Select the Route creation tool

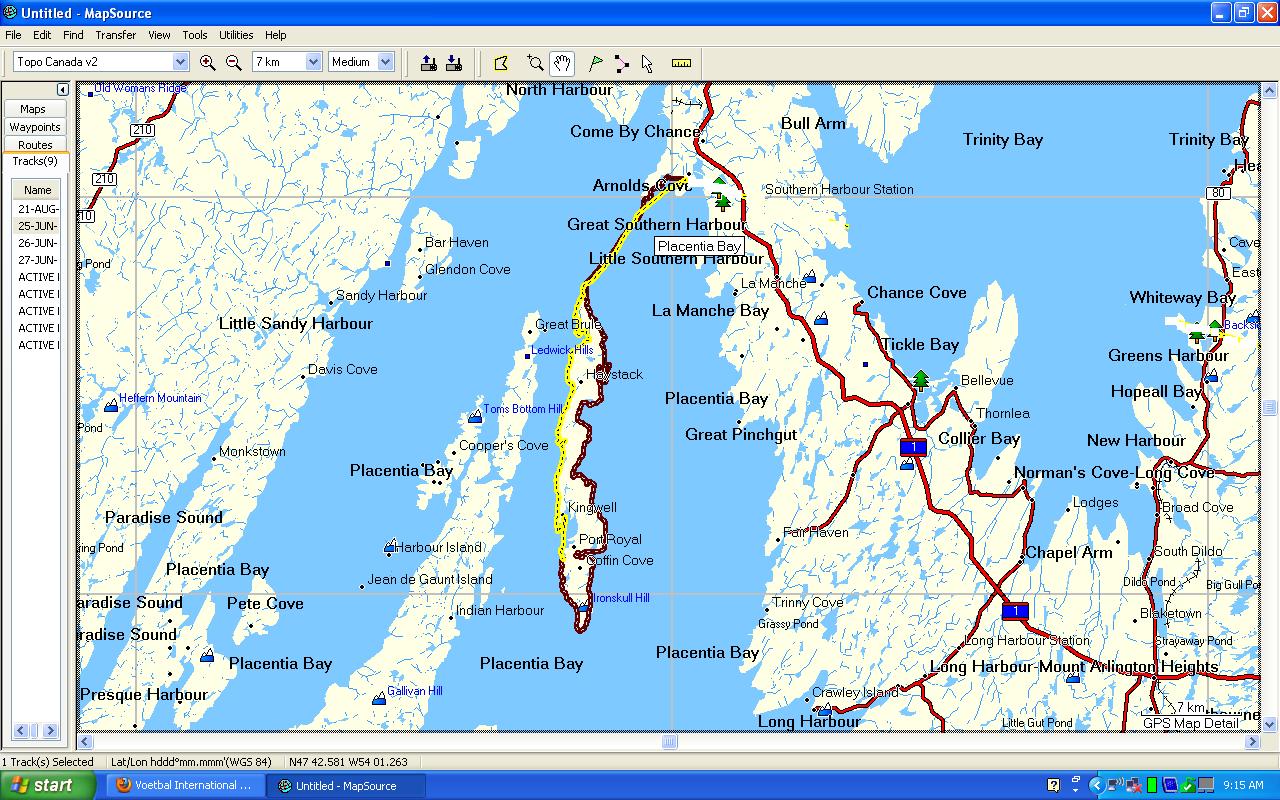[x=621, y=62]
